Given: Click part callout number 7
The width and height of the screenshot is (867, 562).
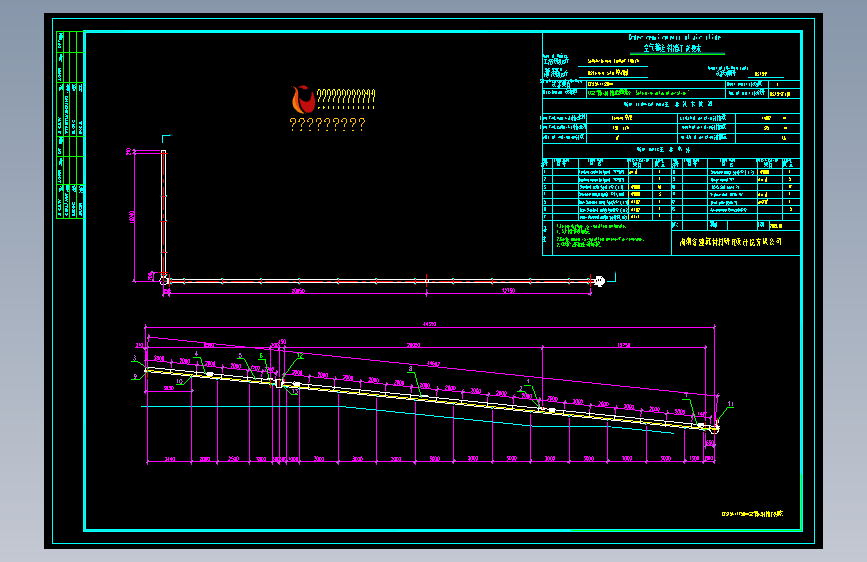Looking at the screenshot, I should tap(686, 395).
